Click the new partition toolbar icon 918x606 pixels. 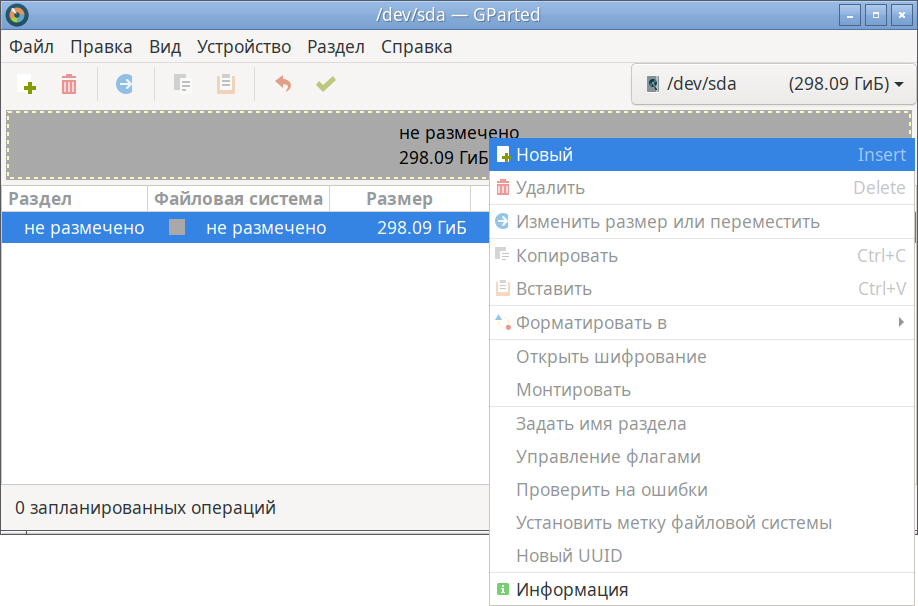27,84
